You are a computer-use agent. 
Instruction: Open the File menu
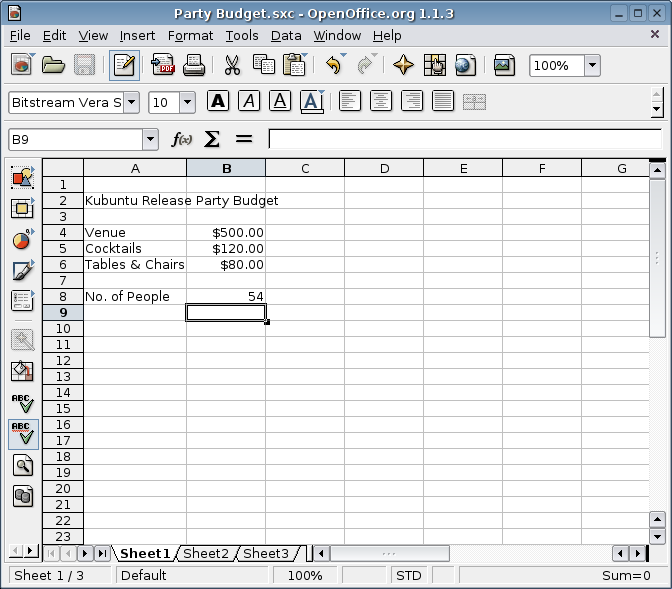pyautogui.click(x=20, y=36)
